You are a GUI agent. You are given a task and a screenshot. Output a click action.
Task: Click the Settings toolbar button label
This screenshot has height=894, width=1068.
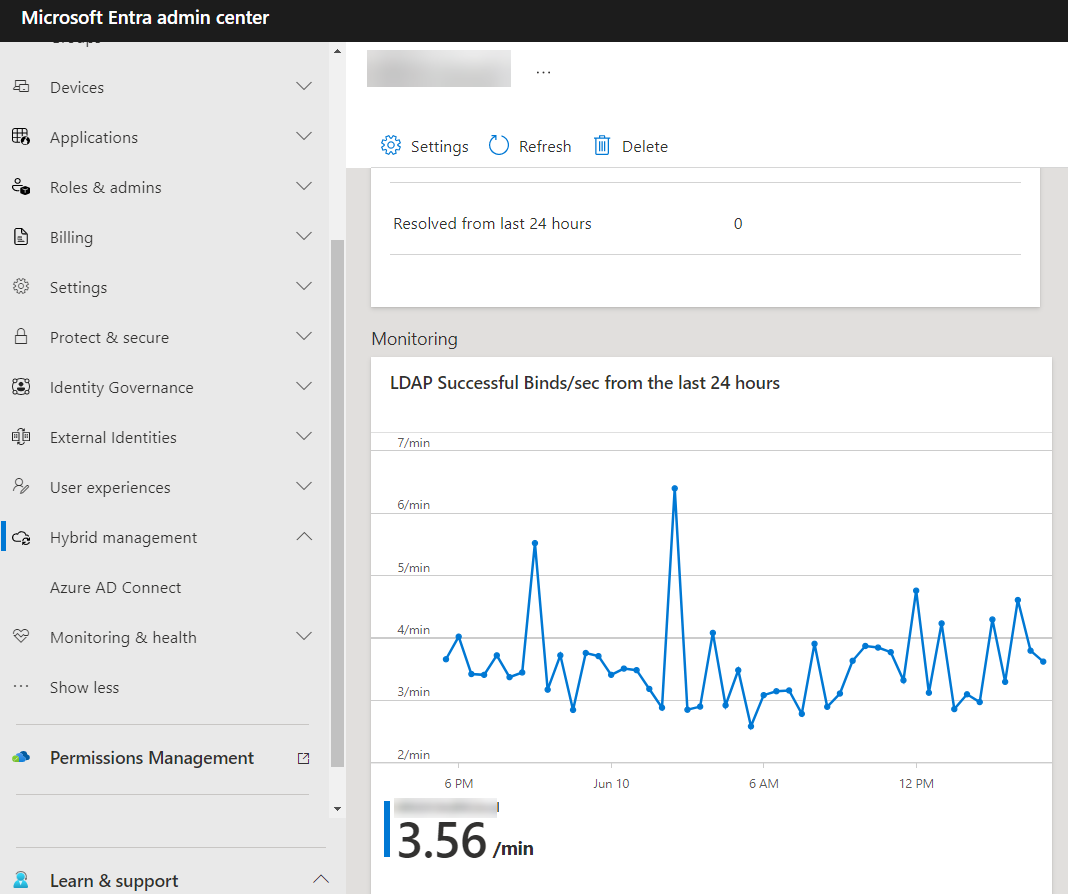click(439, 146)
